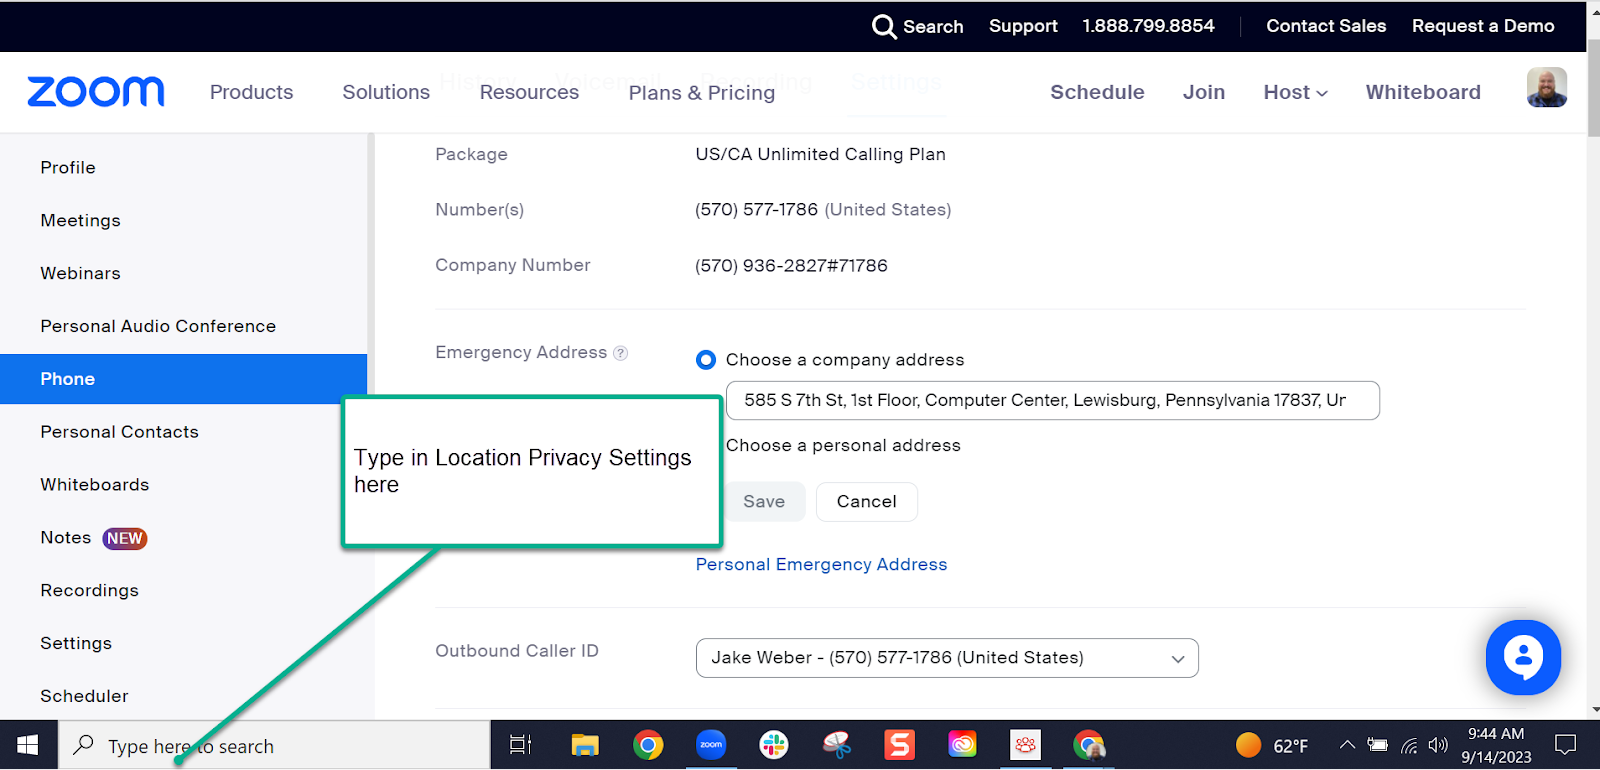This screenshot has height=770, width=1600.
Task: Click the weather 62°F widget
Action: 1272,746
